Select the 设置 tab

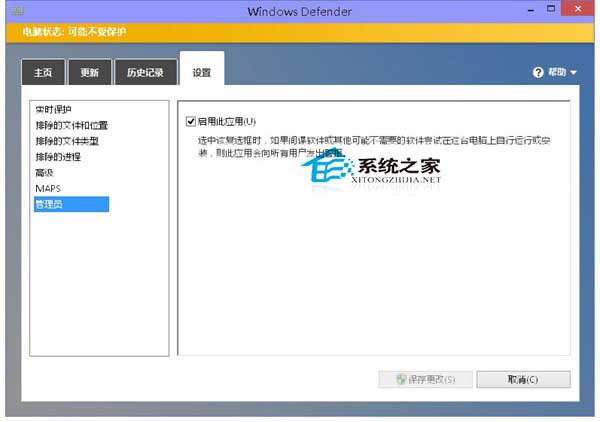202,71
